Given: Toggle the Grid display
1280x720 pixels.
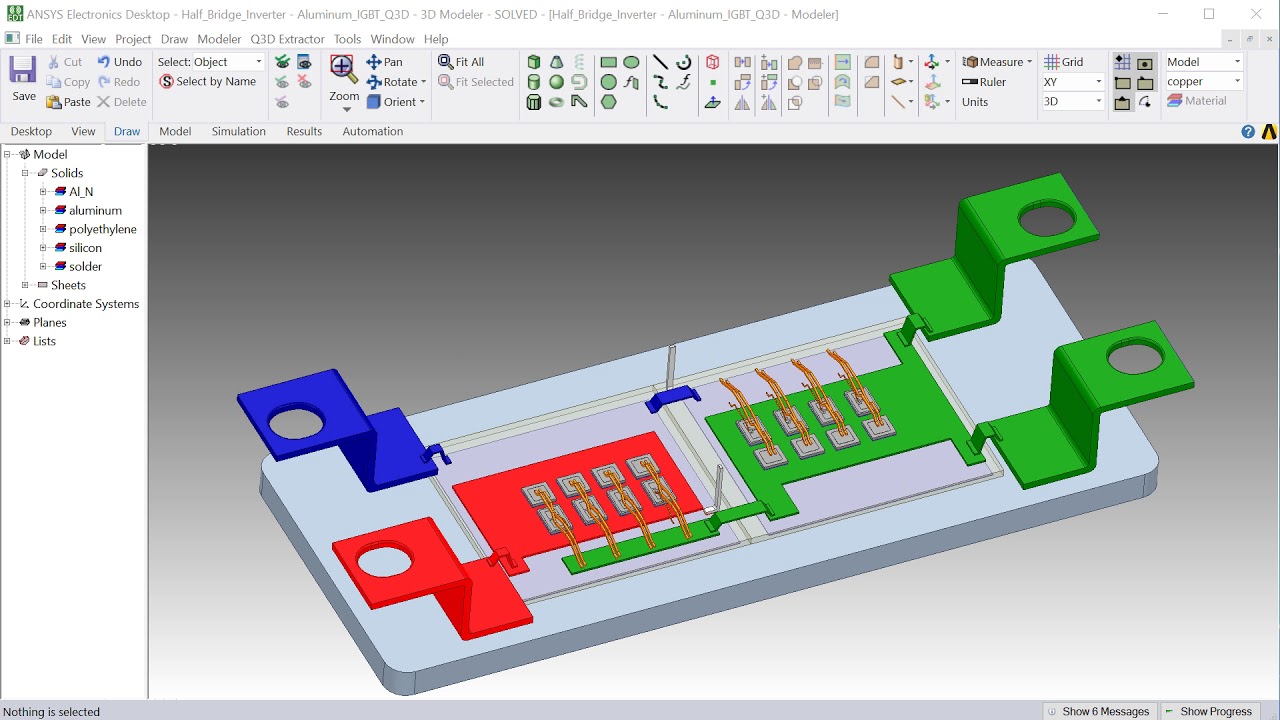Looking at the screenshot, I should pos(1064,62).
